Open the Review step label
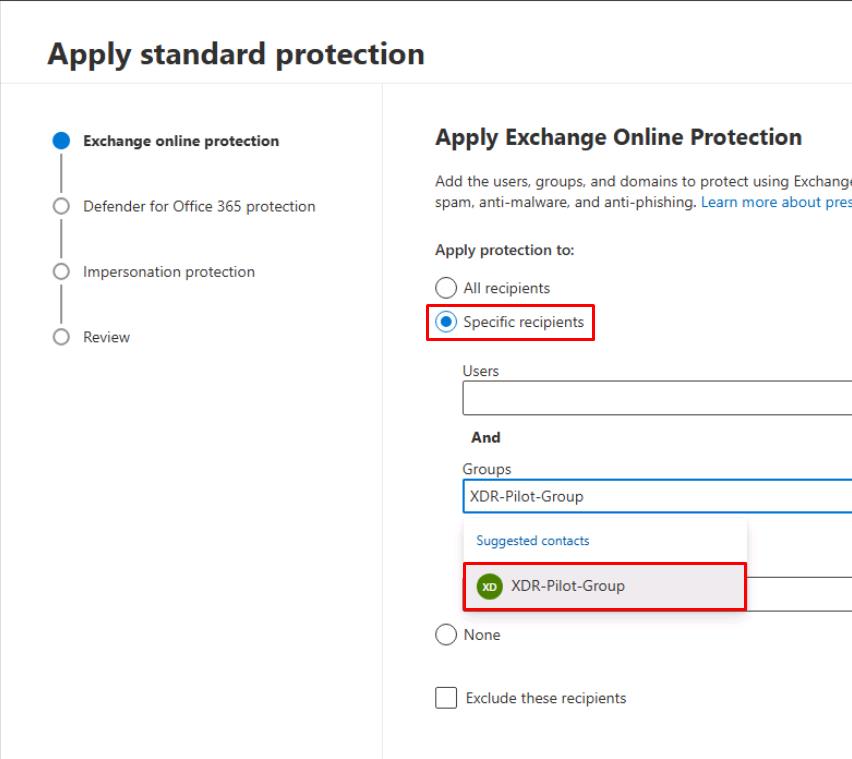 (107, 337)
